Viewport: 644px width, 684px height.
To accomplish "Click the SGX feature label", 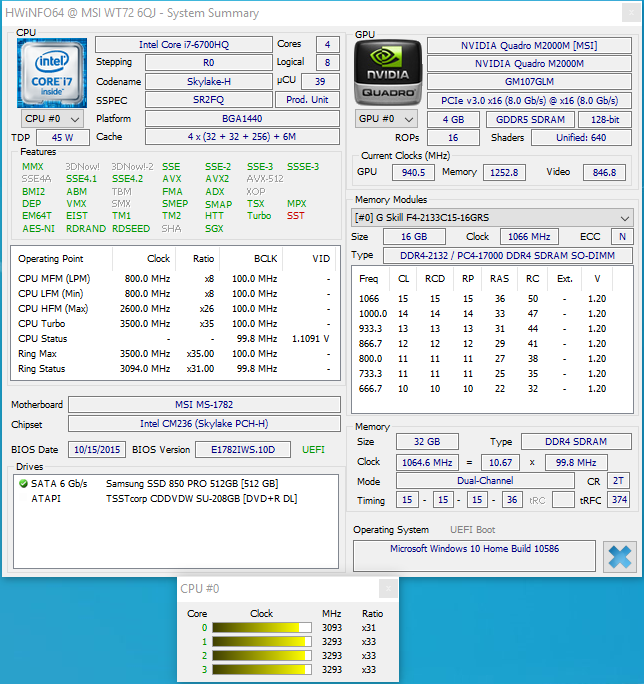I will pyautogui.click(x=214, y=229).
